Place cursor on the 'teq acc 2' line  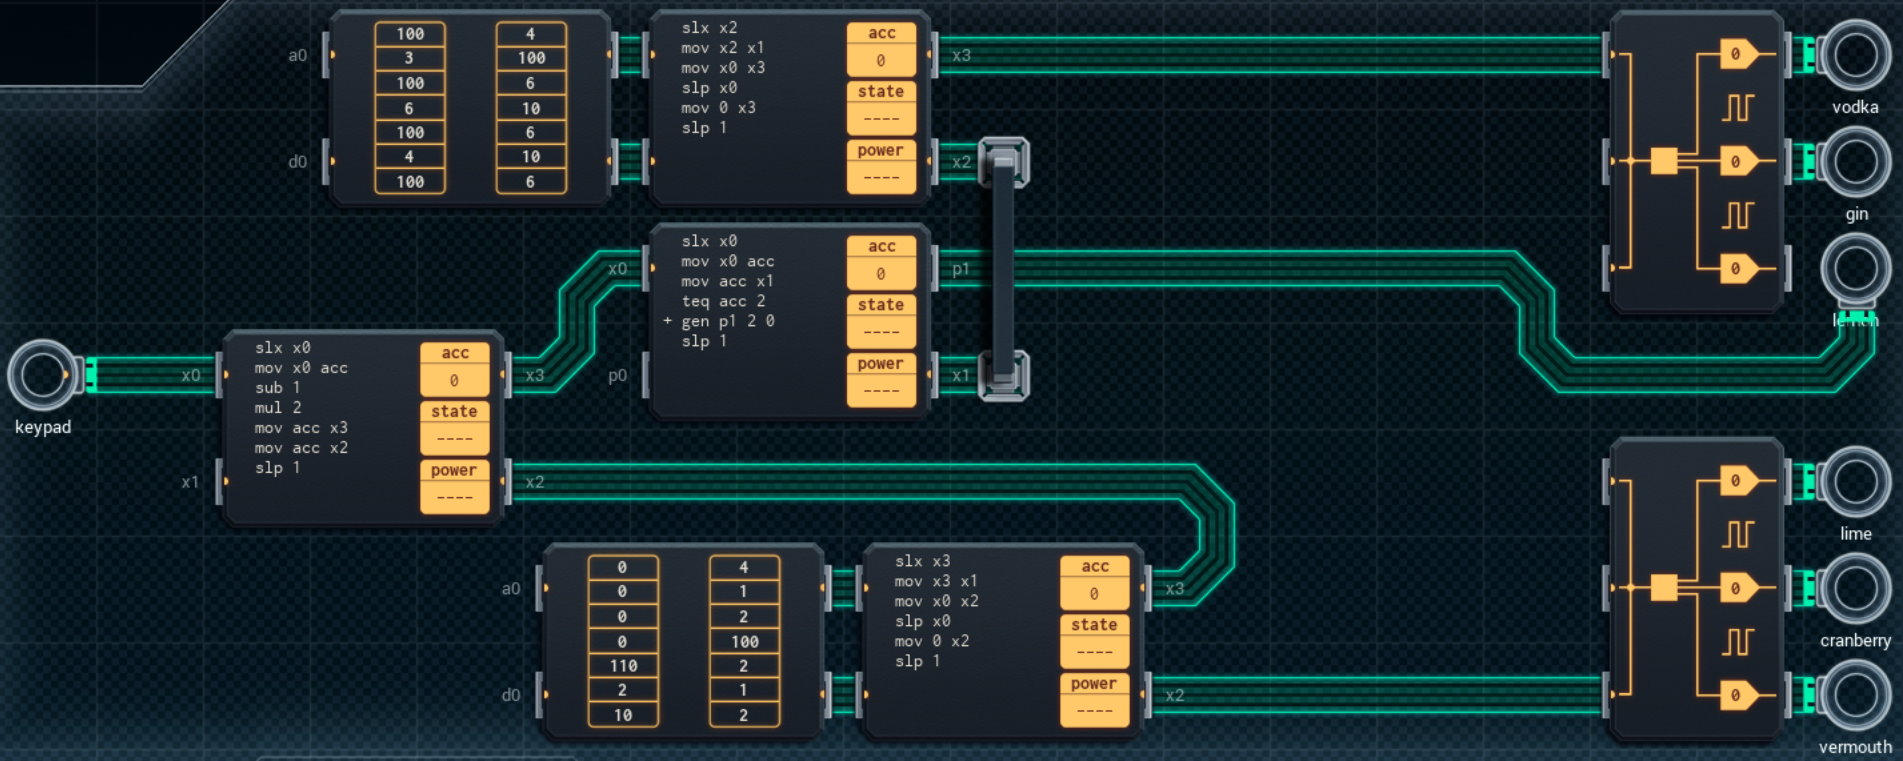coord(723,301)
